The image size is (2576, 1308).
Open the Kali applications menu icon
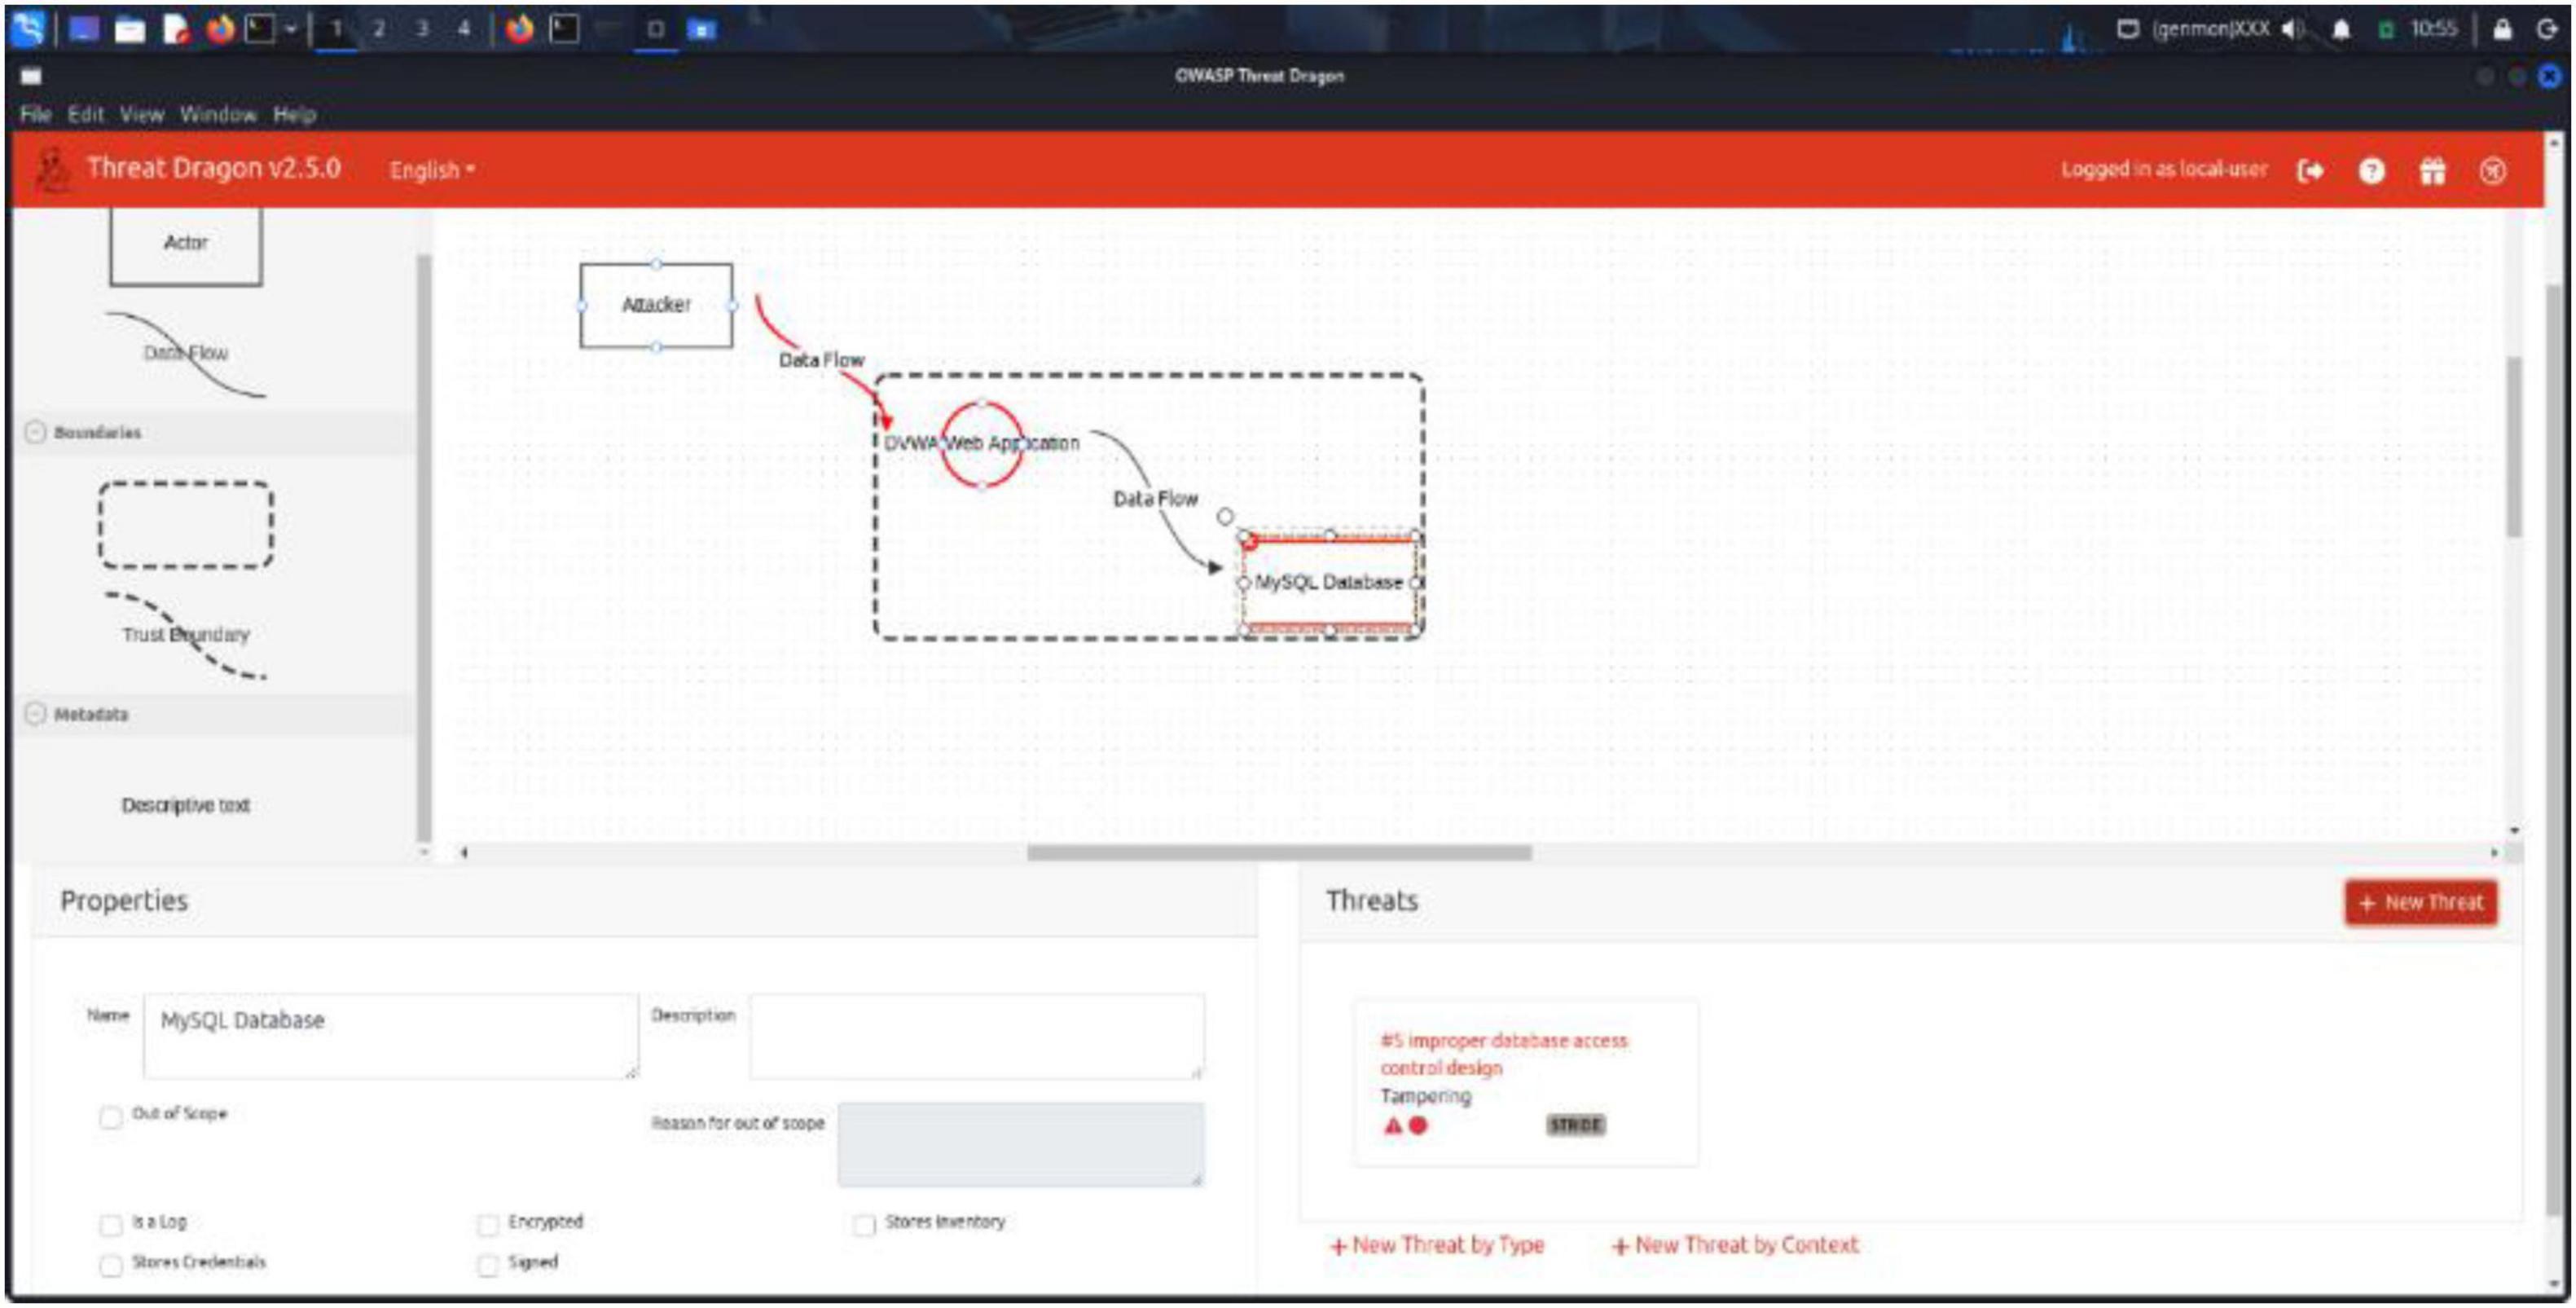point(27,29)
